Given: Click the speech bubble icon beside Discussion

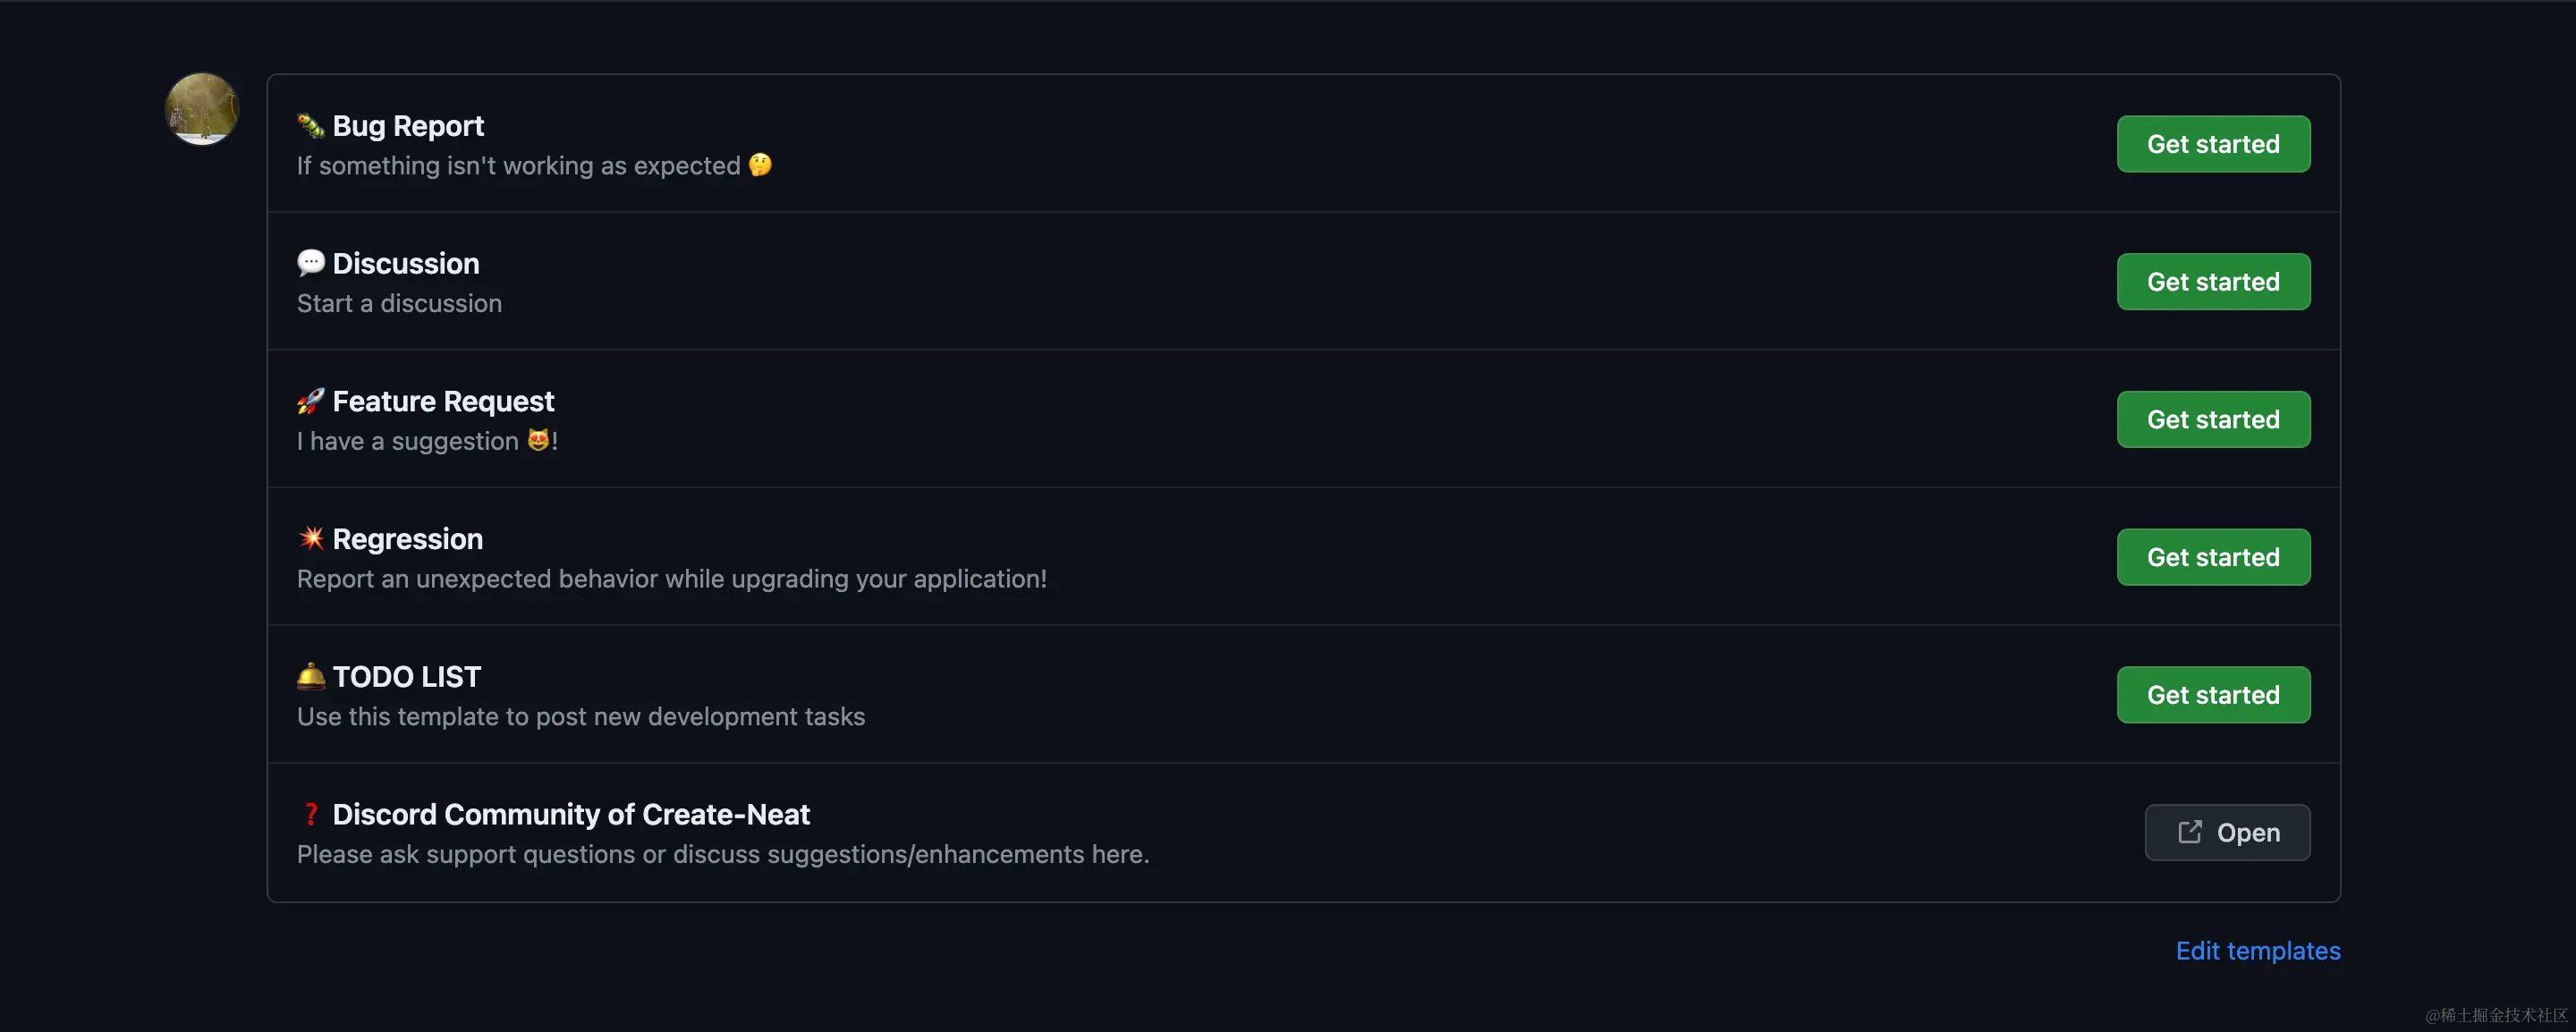Looking at the screenshot, I should (x=311, y=263).
